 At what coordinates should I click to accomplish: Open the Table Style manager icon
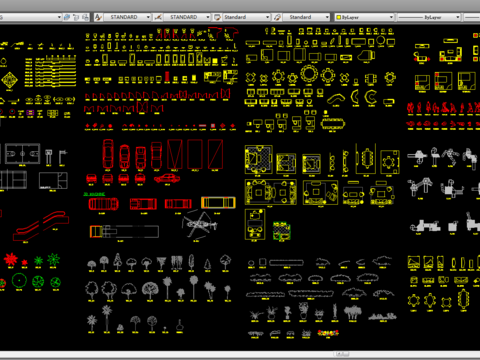217,17
